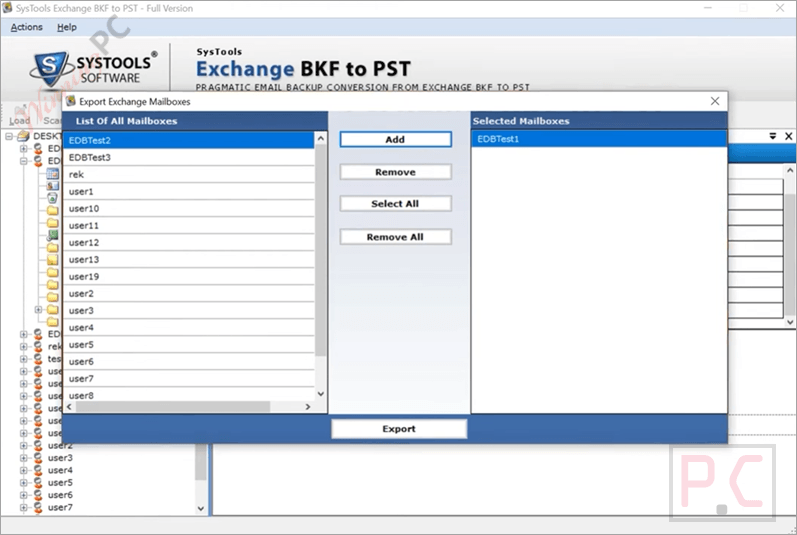The height and width of the screenshot is (535, 797).
Task: Select user10 in the mailbox list
Action: tap(189, 209)
